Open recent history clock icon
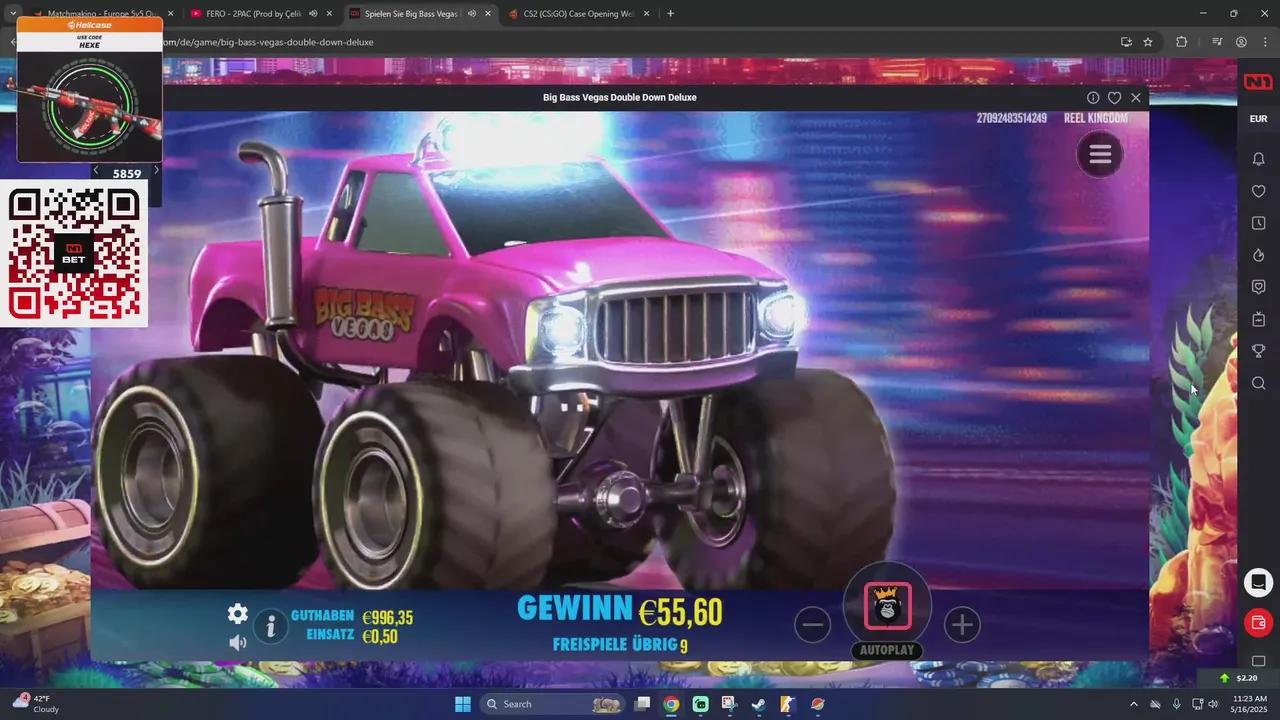Viewport: 1280px width, 720px height. pos(1259,223)
